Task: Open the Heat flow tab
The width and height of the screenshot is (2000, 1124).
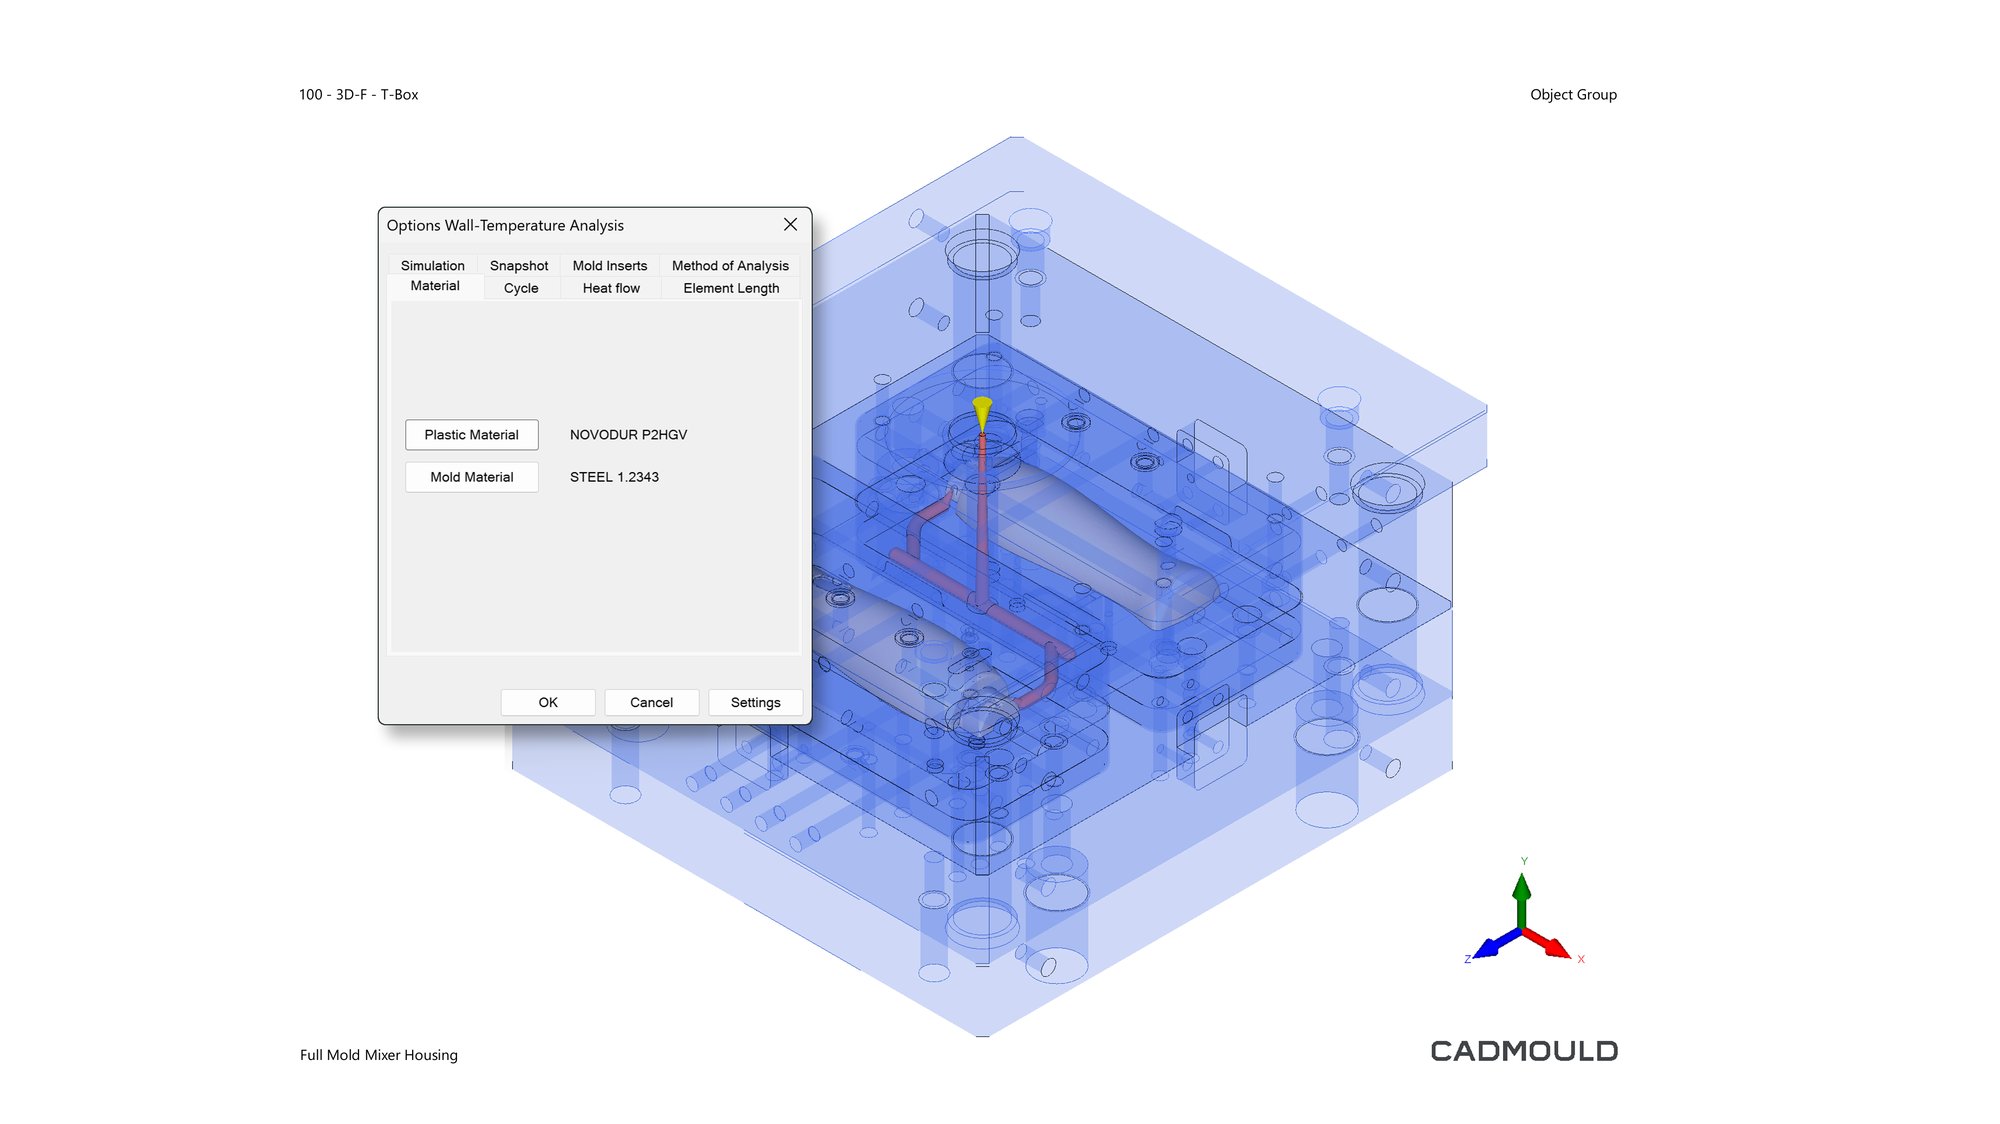Action: 610,288
